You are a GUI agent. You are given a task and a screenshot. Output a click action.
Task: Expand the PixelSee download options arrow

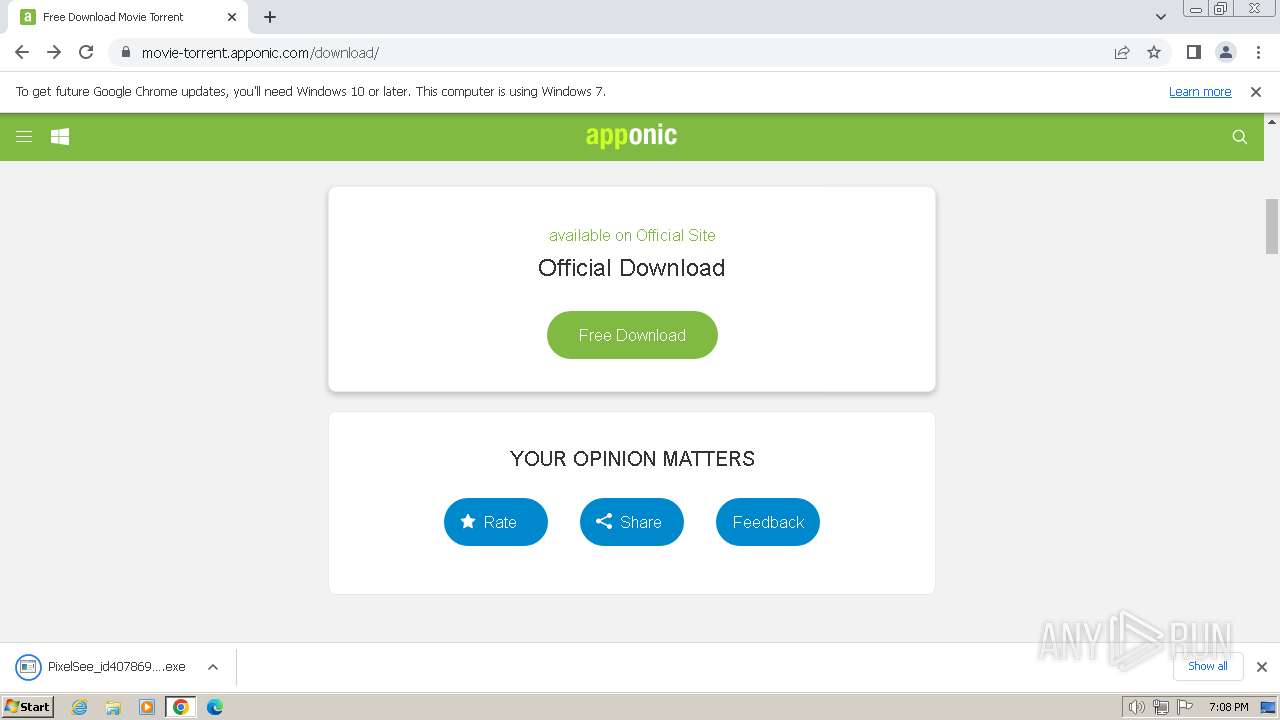click(213, 667)
